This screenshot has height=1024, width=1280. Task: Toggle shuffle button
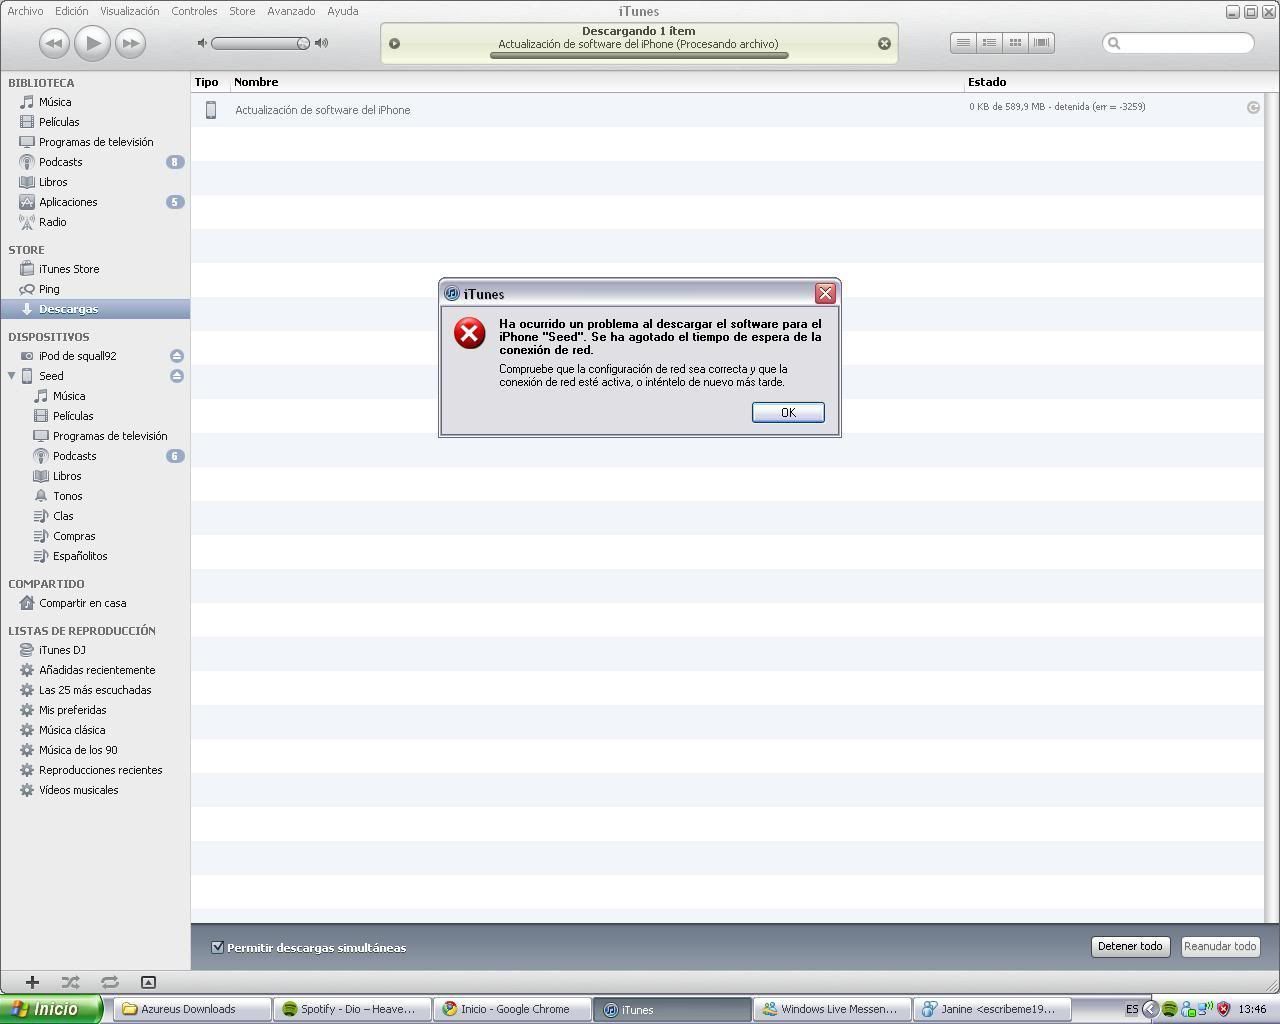coord(70,982)
